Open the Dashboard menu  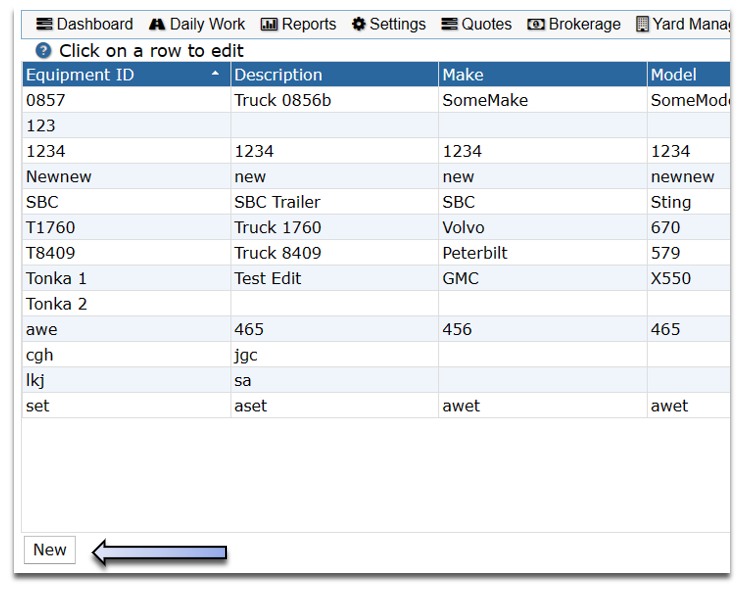coord(85,24)
